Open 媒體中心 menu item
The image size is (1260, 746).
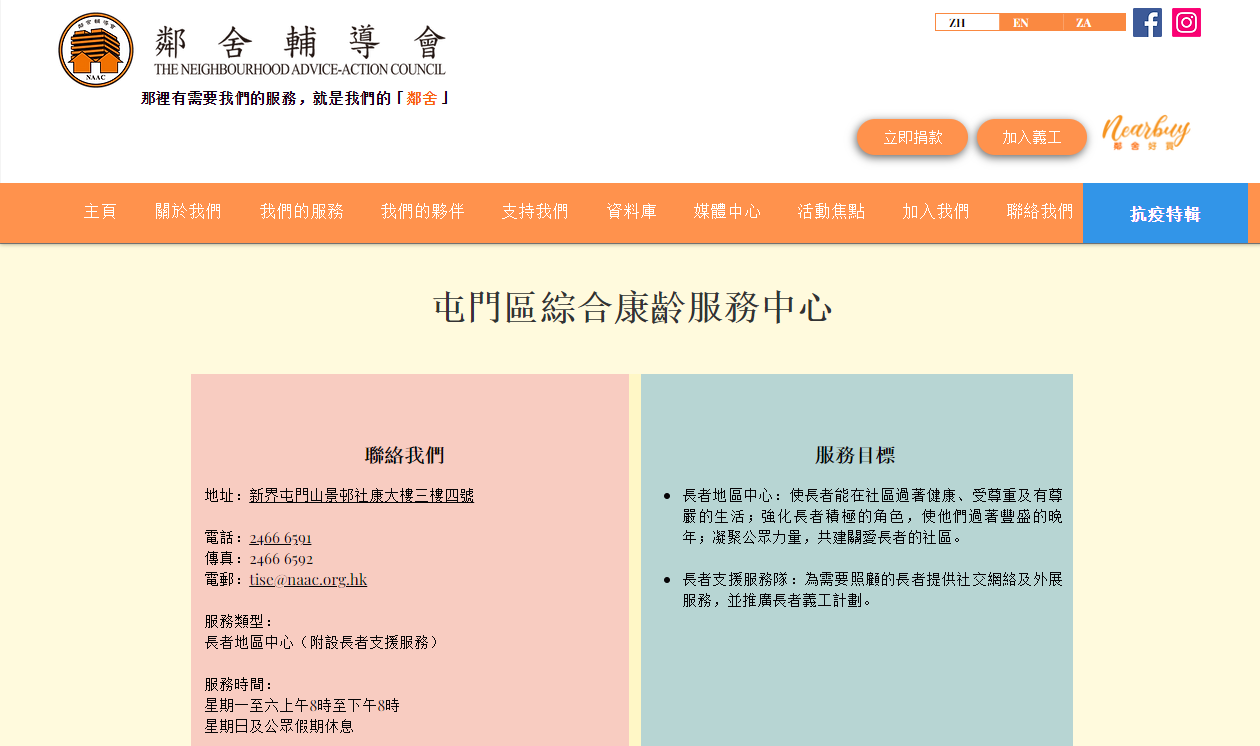pyautogui.click(x=727, y=212)
